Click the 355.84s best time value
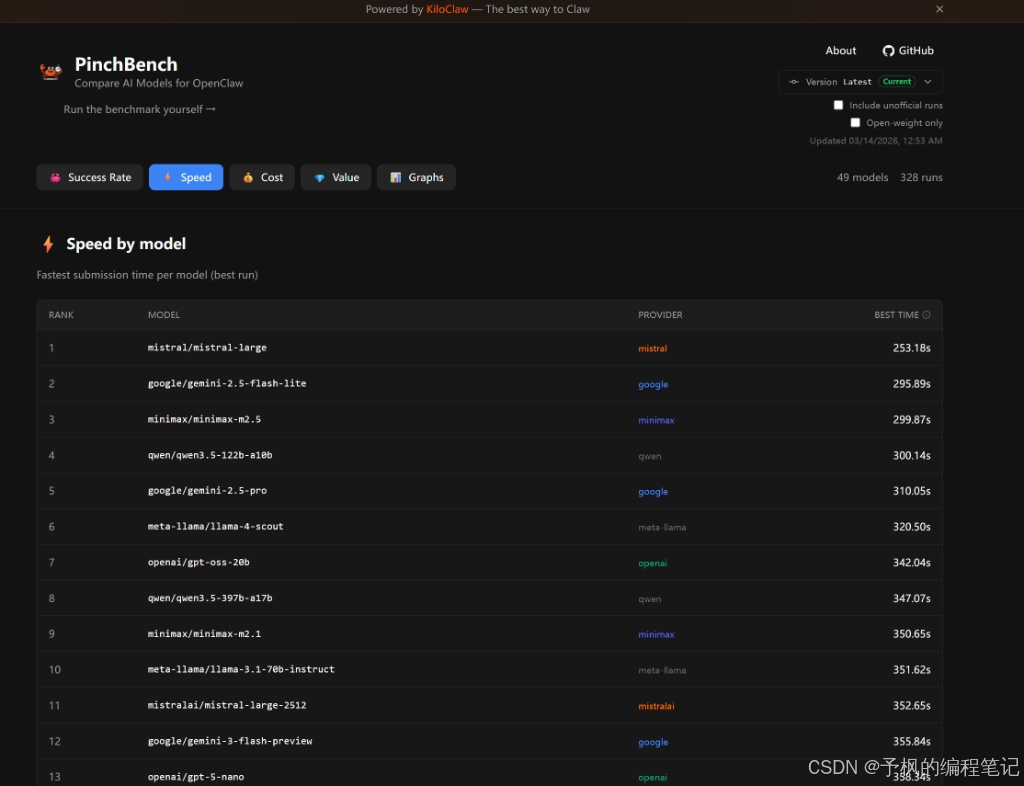This screenshot has width=1024, height=786. (x=912, y=742)
